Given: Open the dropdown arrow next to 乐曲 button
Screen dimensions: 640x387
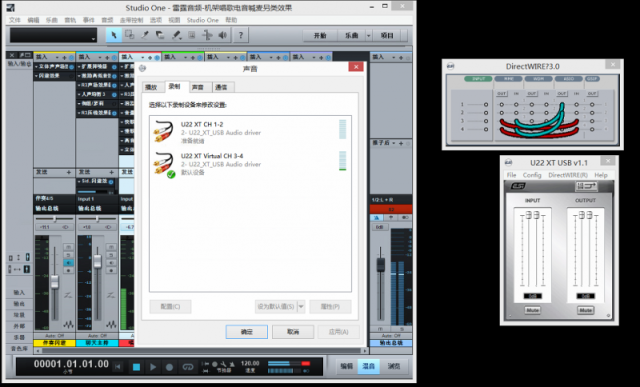Looking at the screenshot, I should [x=369, y=36].
